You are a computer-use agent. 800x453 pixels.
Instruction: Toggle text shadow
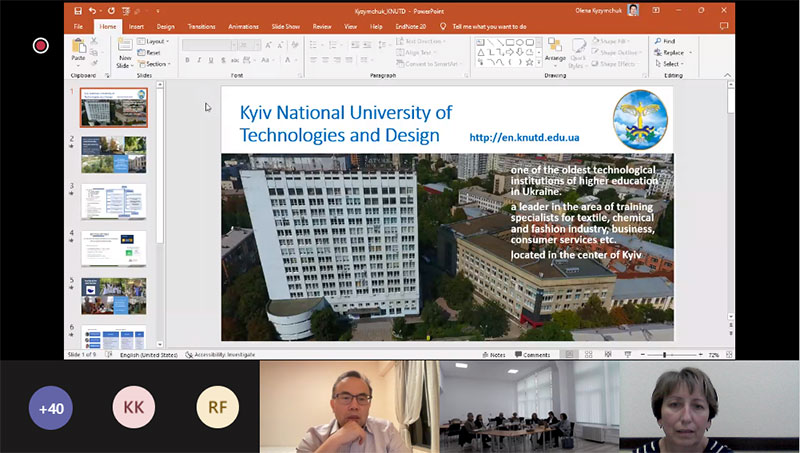(x=223, y=60)
